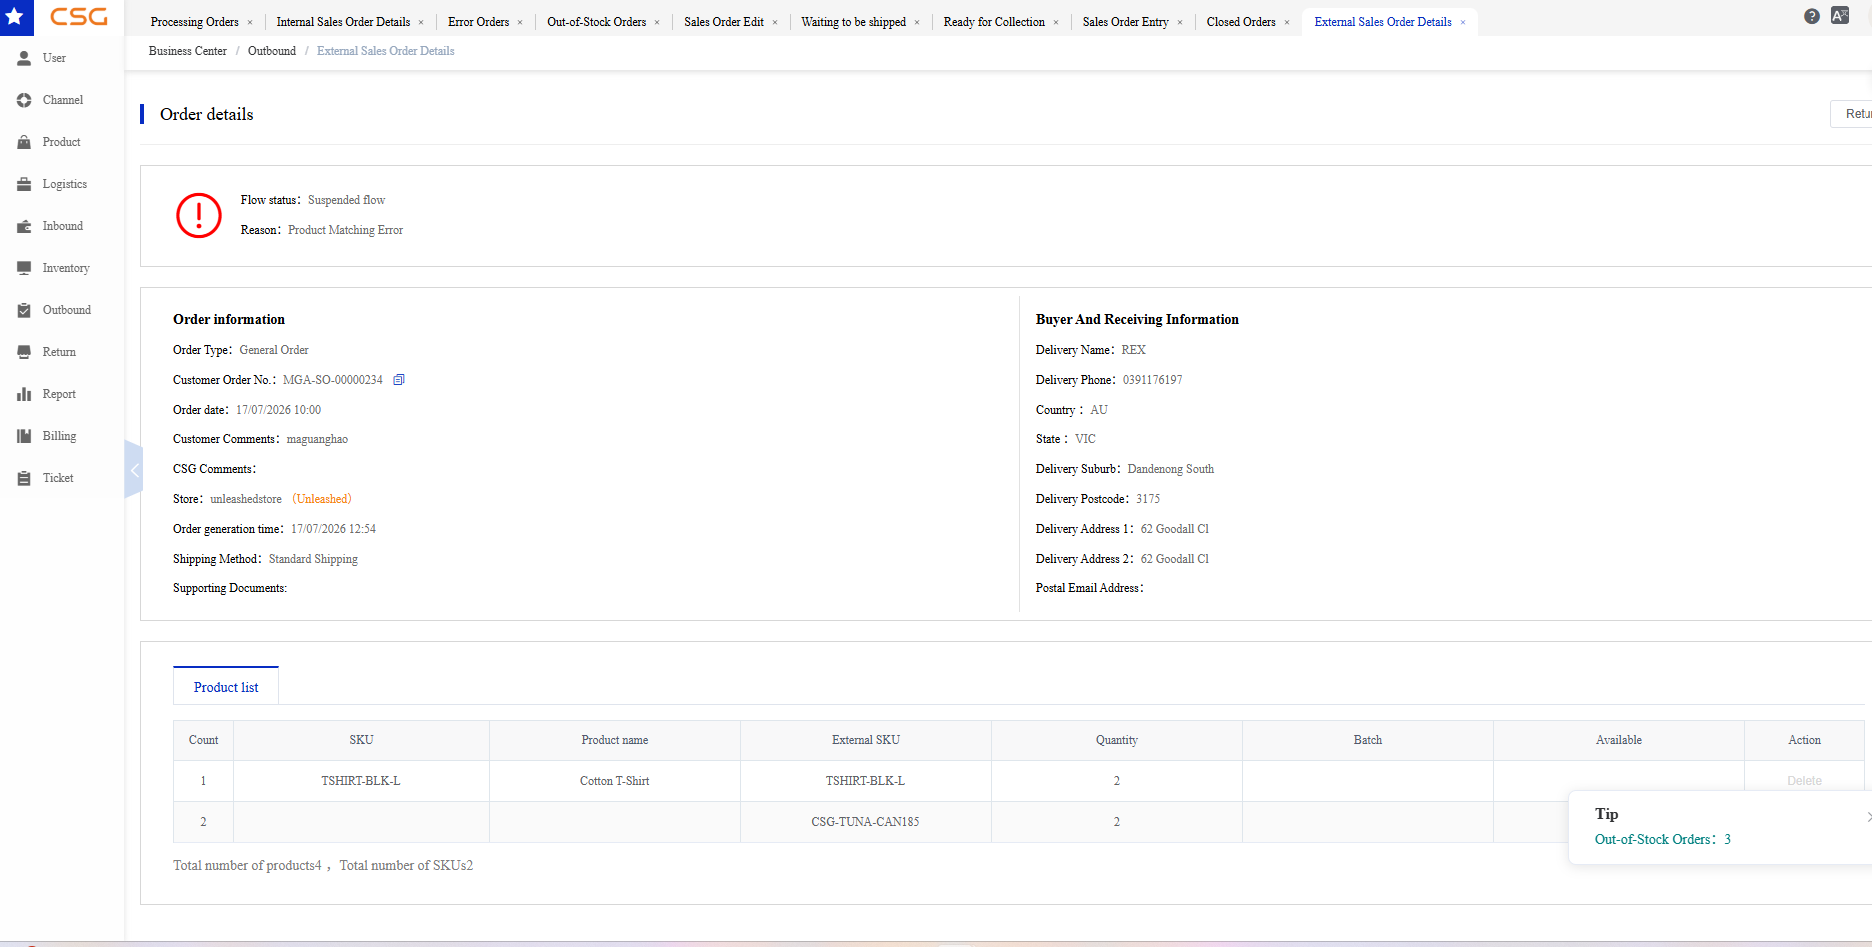The image size is (1872, 947).
Task: Close the Error Orders tab
Action: [x=520, y=22]
